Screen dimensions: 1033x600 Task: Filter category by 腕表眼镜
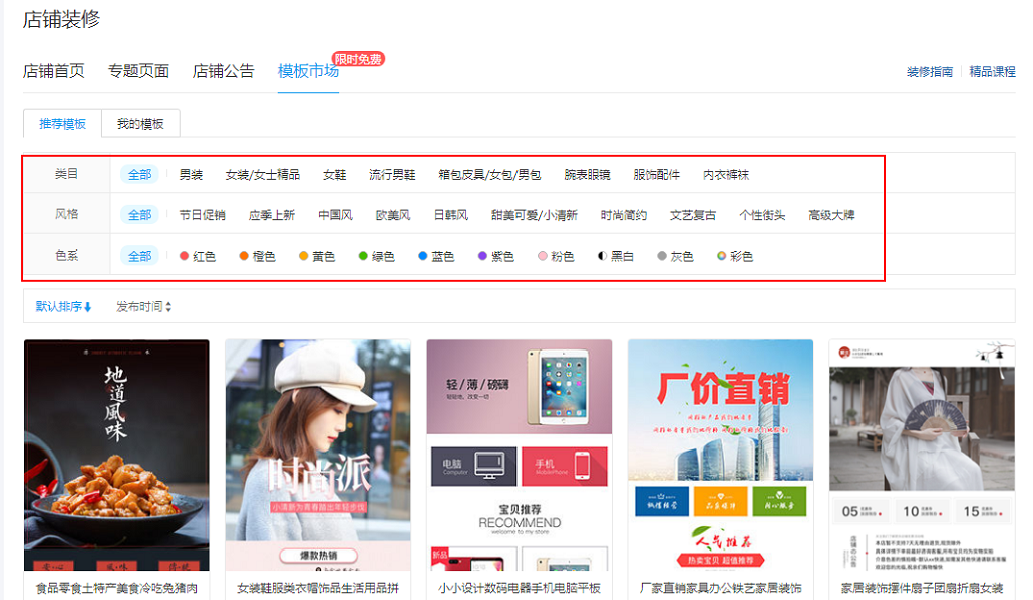point(587,175)
